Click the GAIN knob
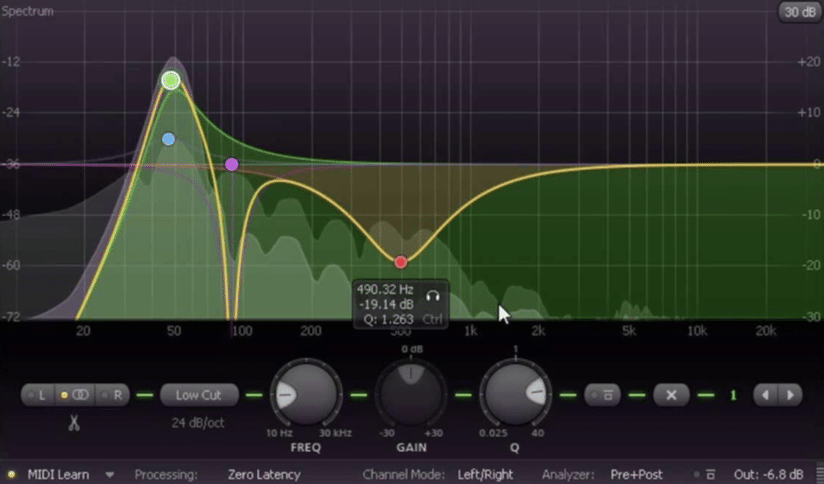This screenshot has width=824, height=484. point(410,394)
